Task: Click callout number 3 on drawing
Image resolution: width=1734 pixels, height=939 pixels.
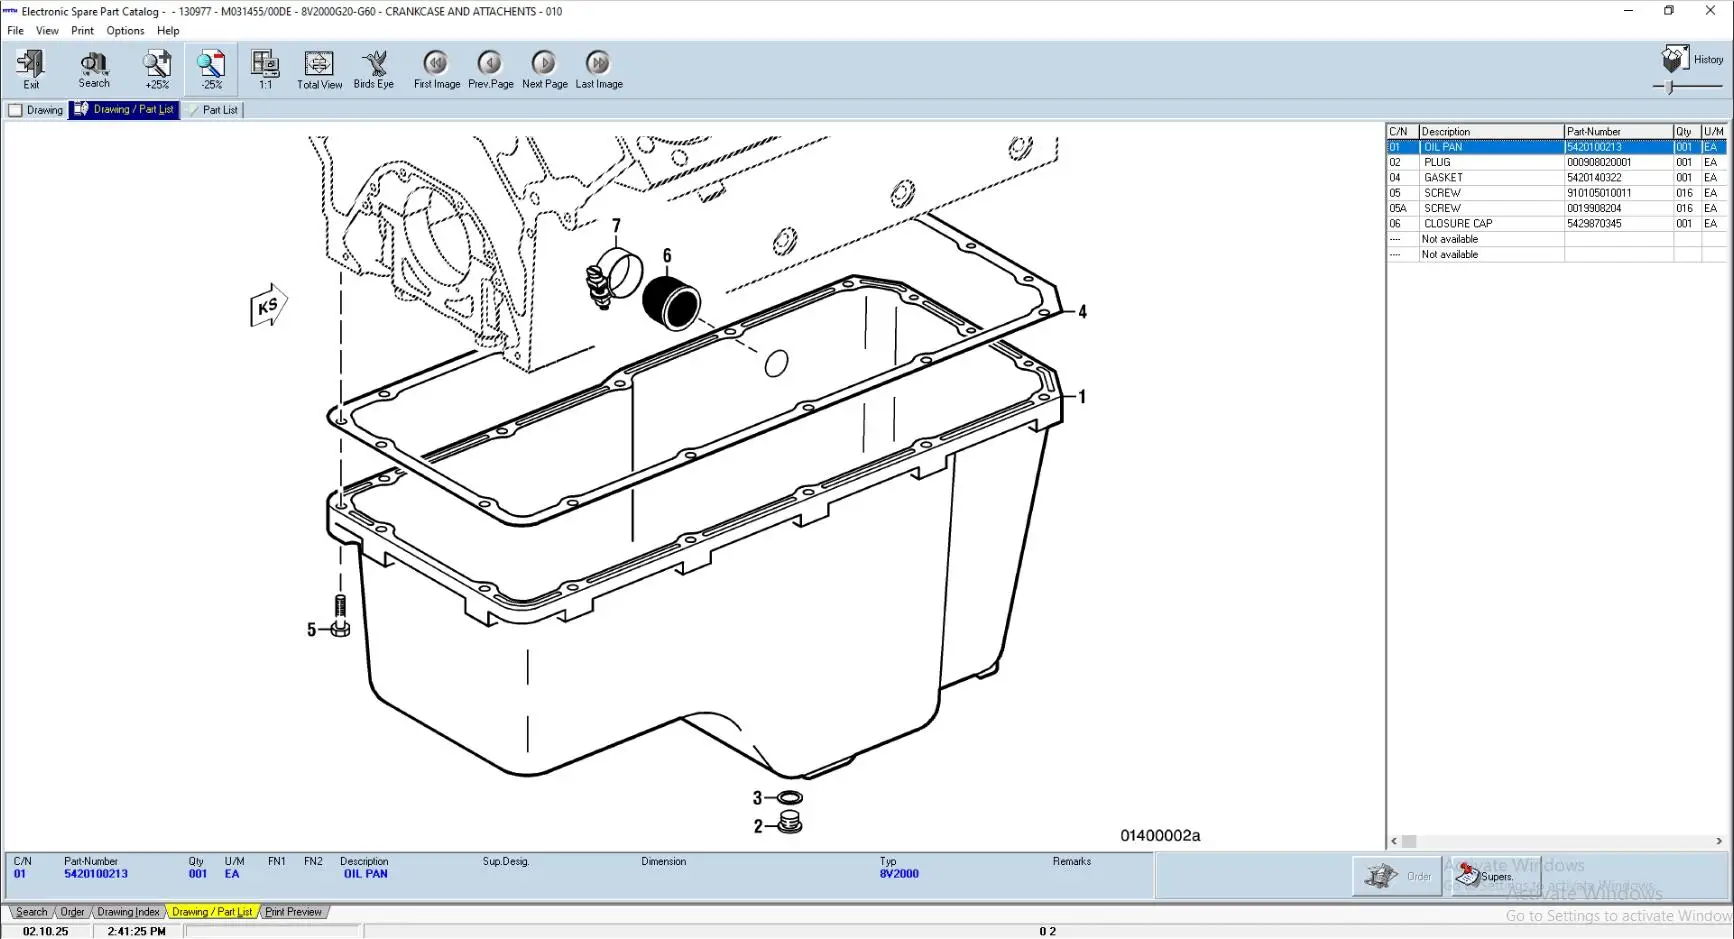Action: pos(758,798)
